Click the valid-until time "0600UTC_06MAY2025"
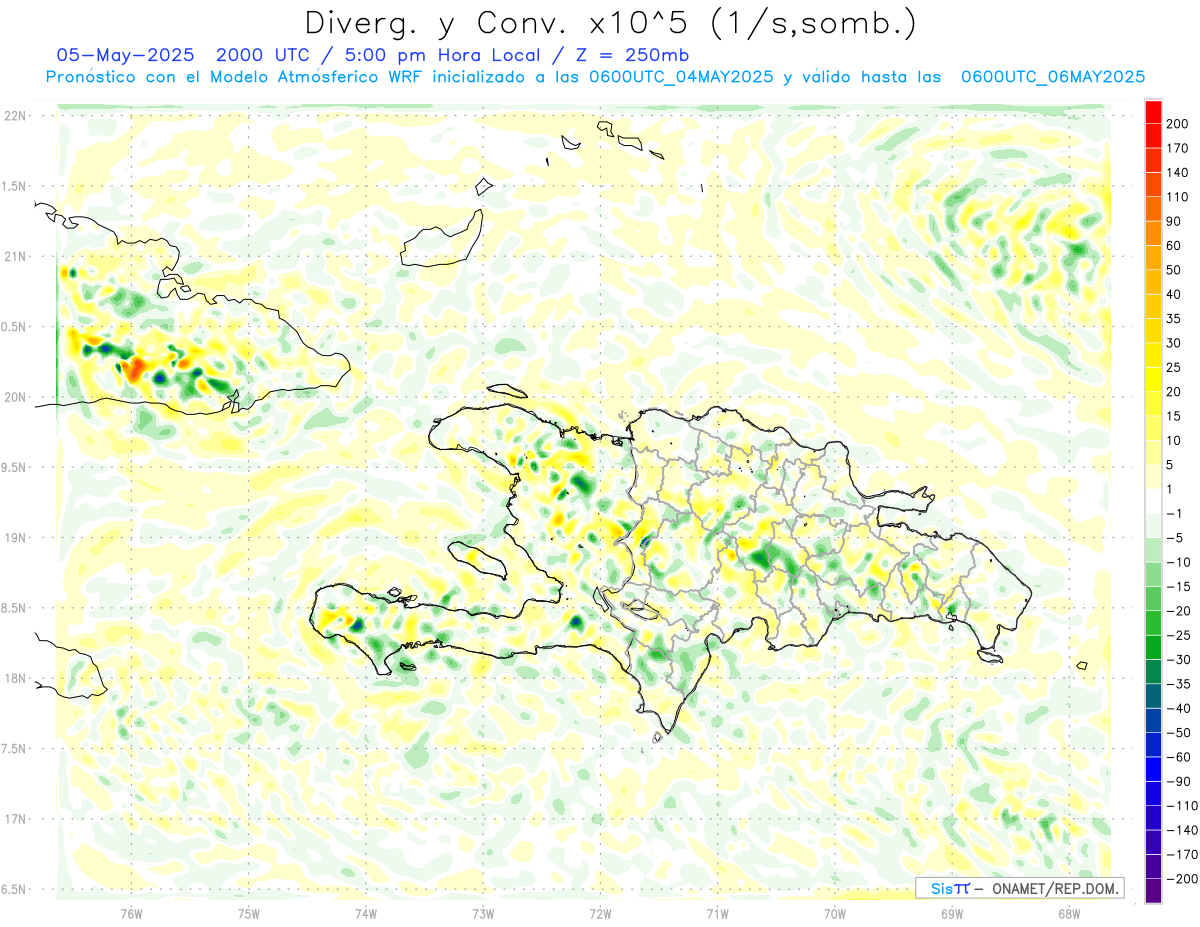1200x927 pixels. 1052,76
